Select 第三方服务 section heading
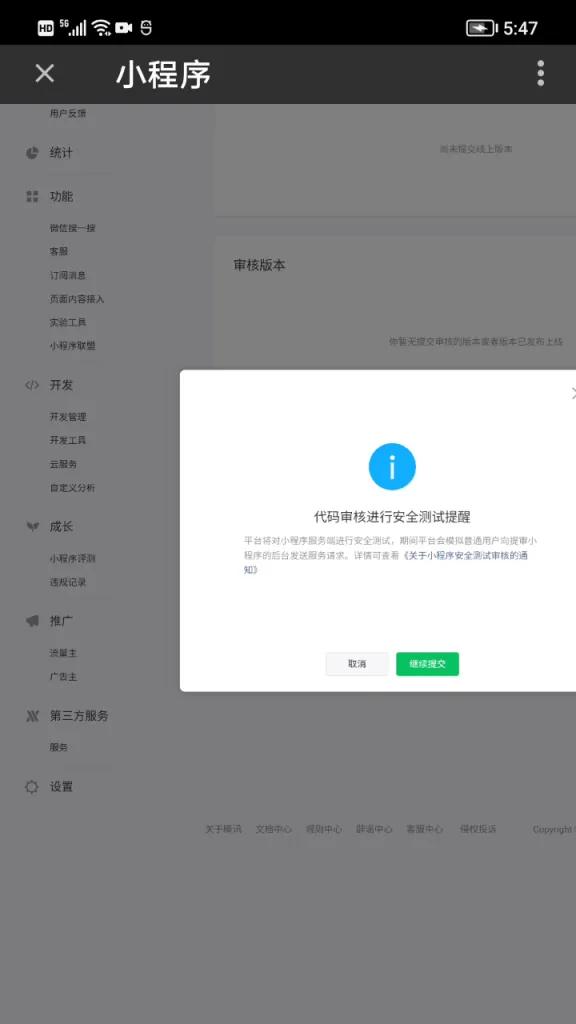This screenshot has width=576, height=1024. pyautogui.click(x=79, y=716)
